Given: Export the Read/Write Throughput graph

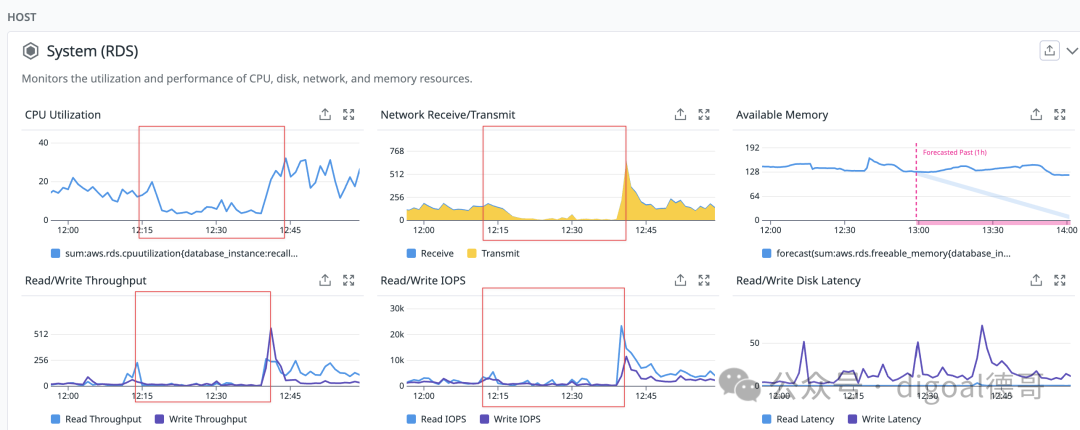Looking at the screenshot, I should pyautogui.click(x=325, y=280).
